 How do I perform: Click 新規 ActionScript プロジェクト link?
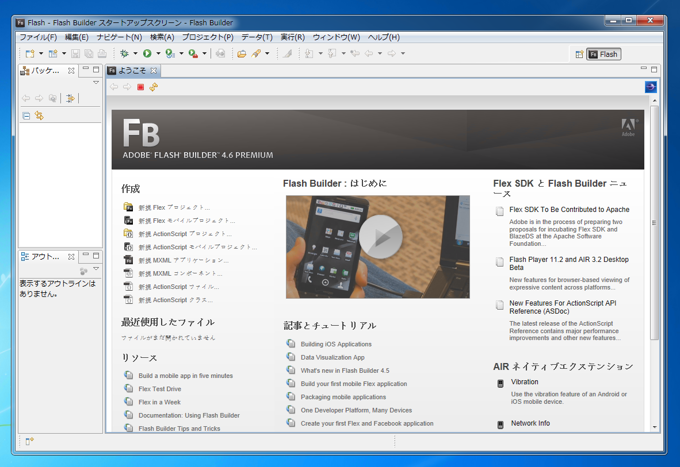185,234
